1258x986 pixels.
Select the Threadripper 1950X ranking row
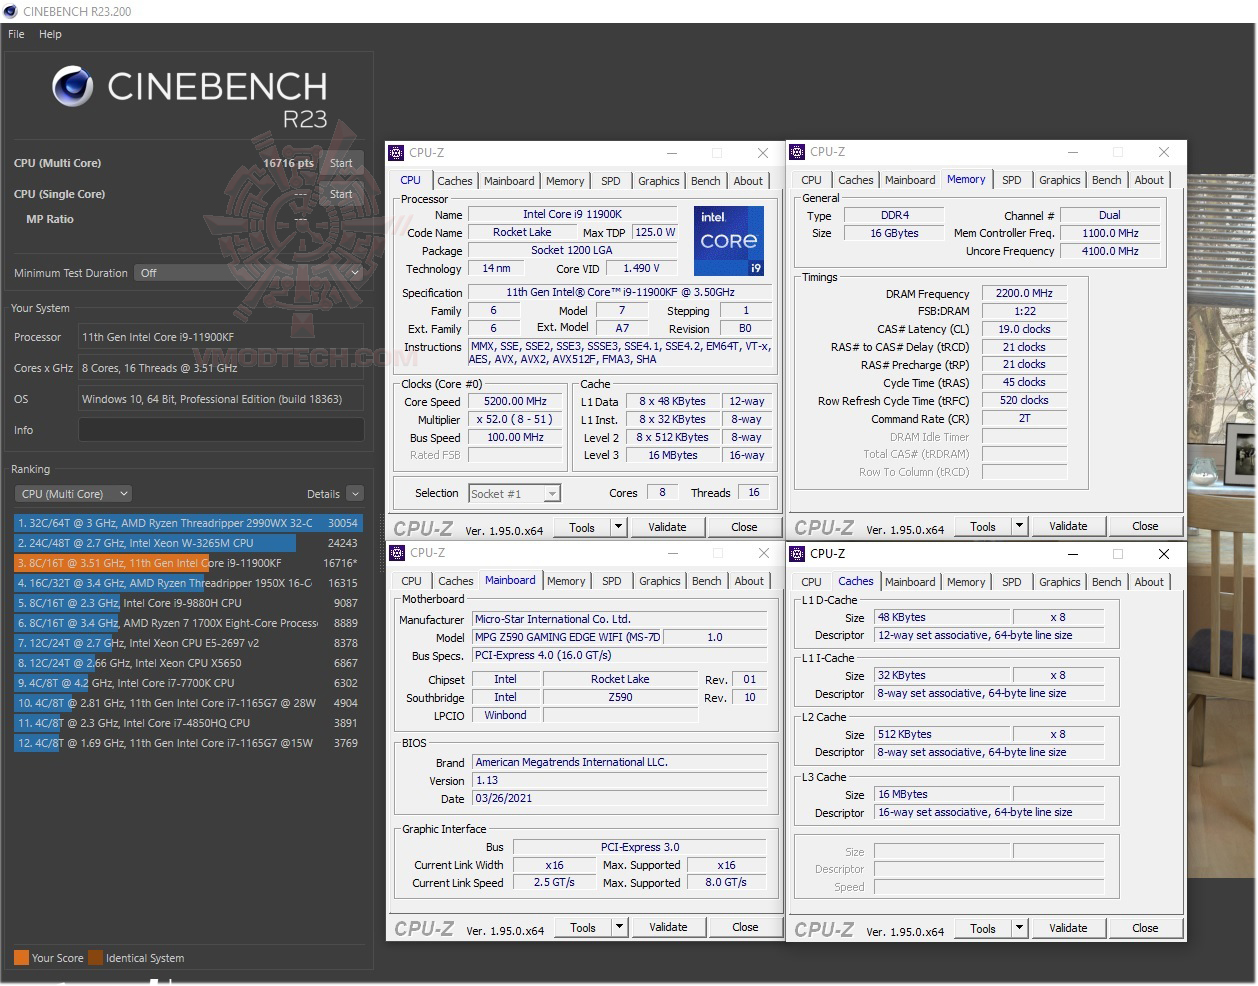tap(188, 583)
